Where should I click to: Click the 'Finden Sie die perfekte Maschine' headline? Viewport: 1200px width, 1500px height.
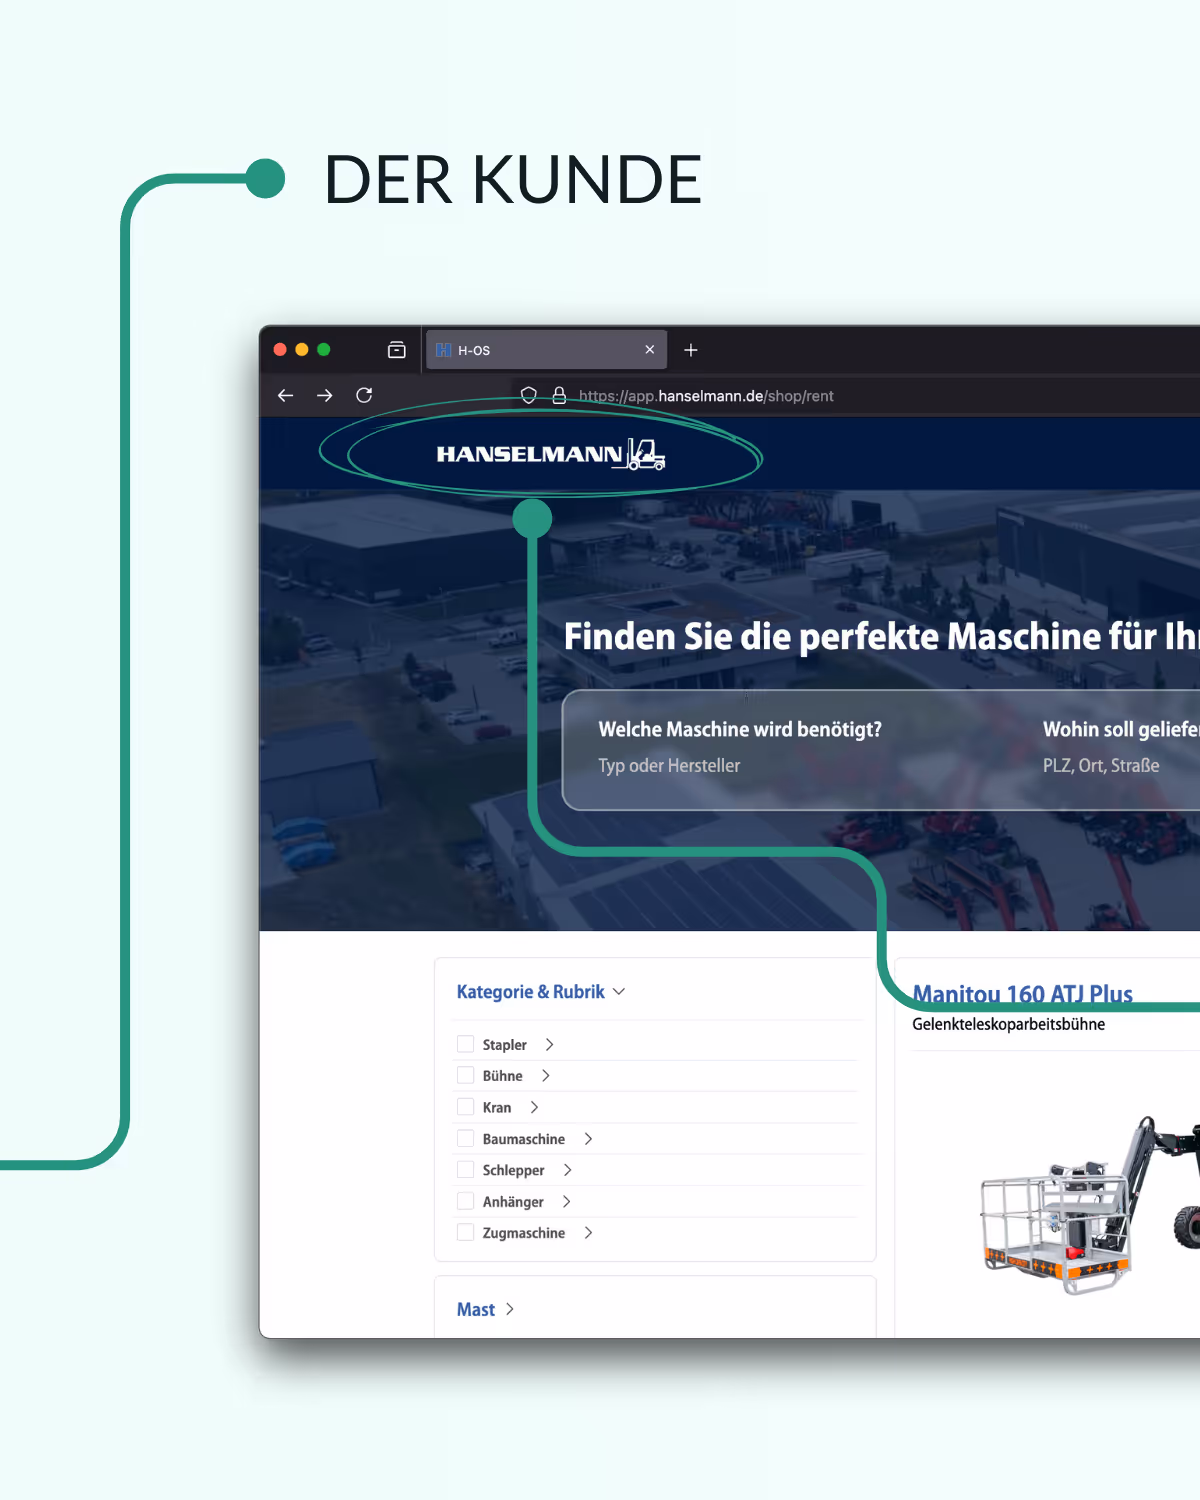point(880,637)
